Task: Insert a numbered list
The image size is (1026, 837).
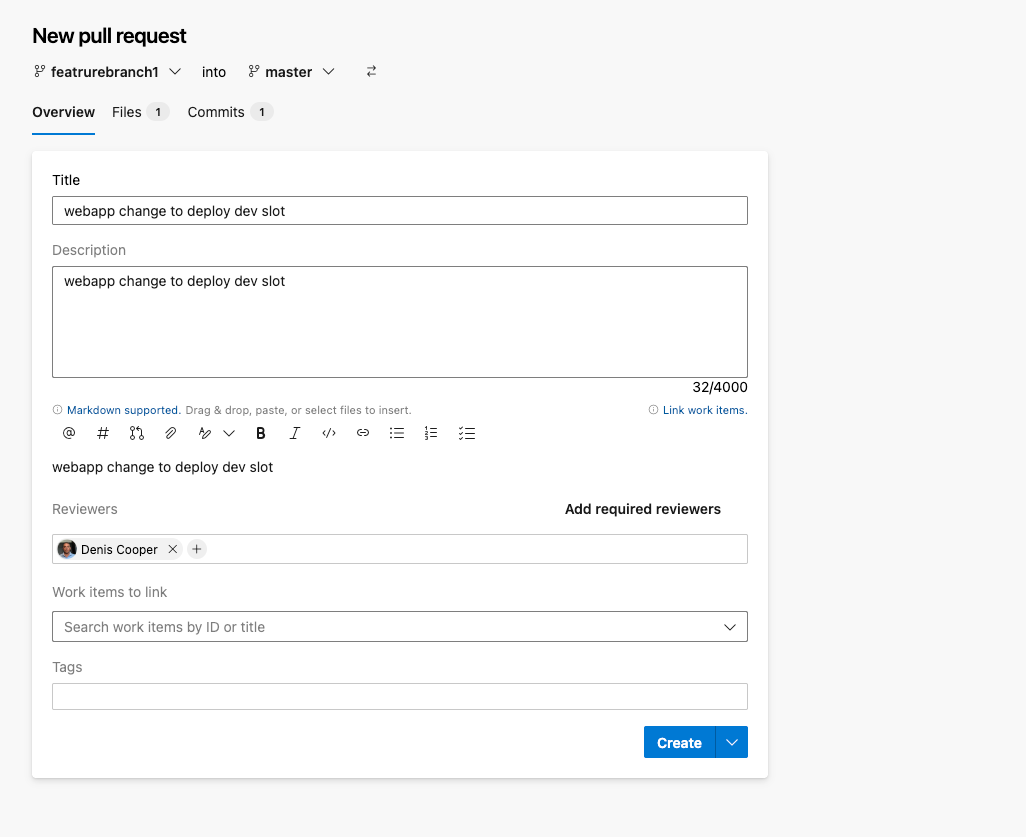Action: tap(431, 433)
